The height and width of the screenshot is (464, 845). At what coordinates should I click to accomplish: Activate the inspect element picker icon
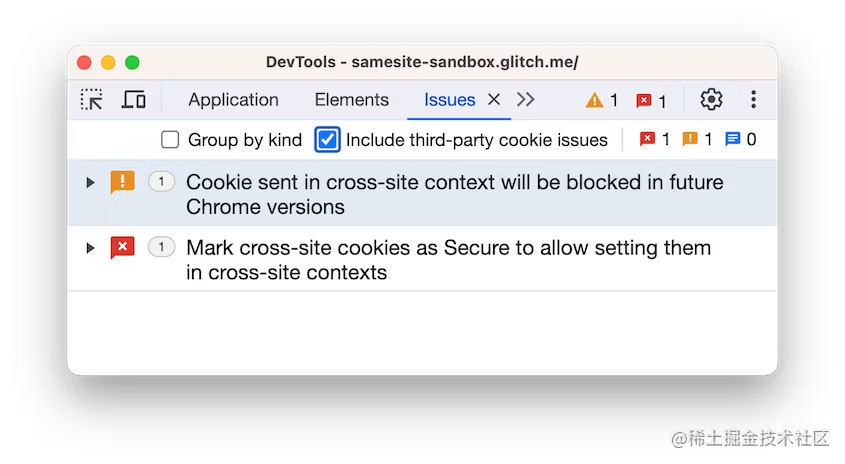click(92, 100)
